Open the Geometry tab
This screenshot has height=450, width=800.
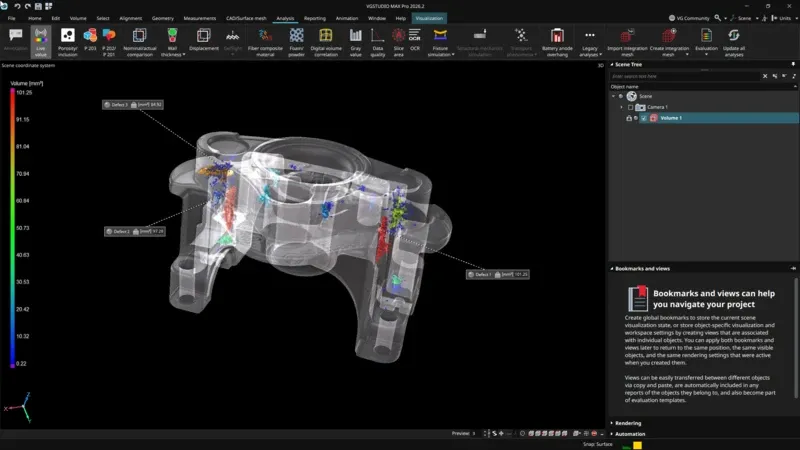tap(163, 18)
